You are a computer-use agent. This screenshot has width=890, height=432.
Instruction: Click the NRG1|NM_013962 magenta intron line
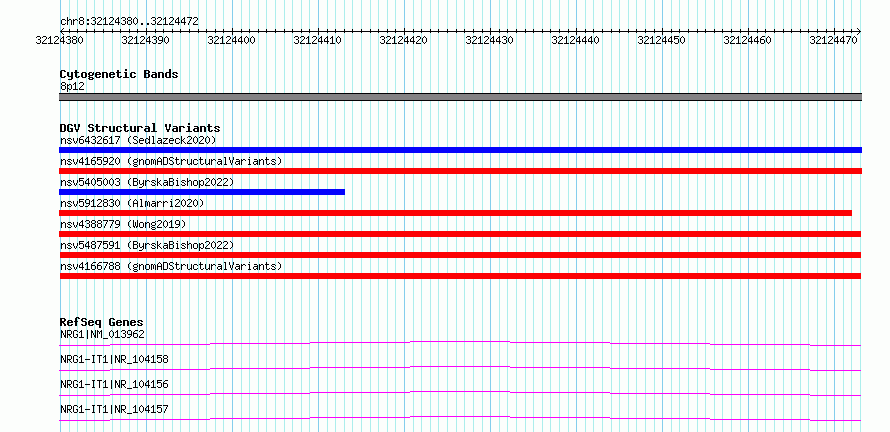coord(460,343)
